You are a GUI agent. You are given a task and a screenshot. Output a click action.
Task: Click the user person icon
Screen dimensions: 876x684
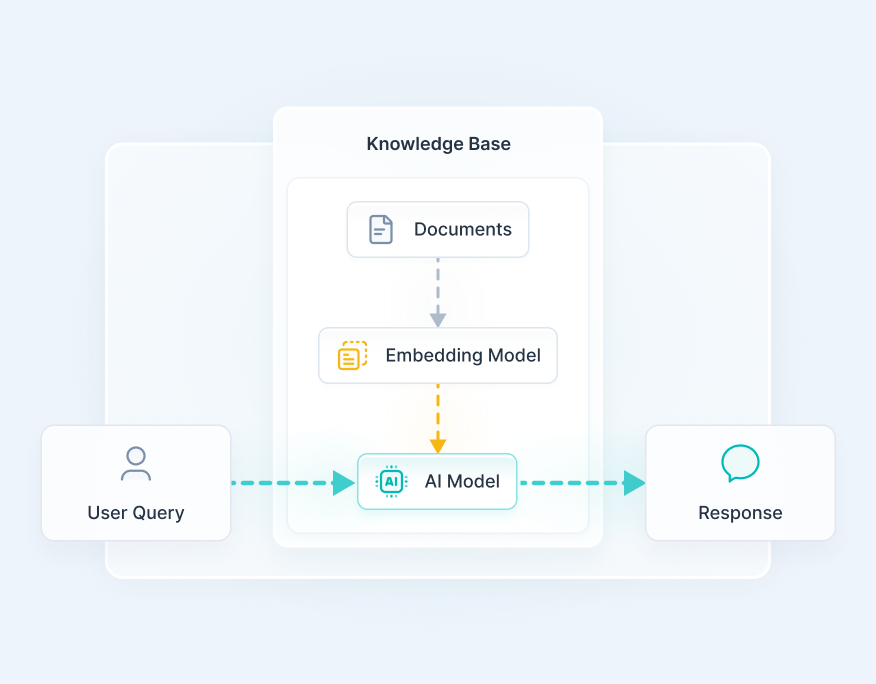[136, 463]
